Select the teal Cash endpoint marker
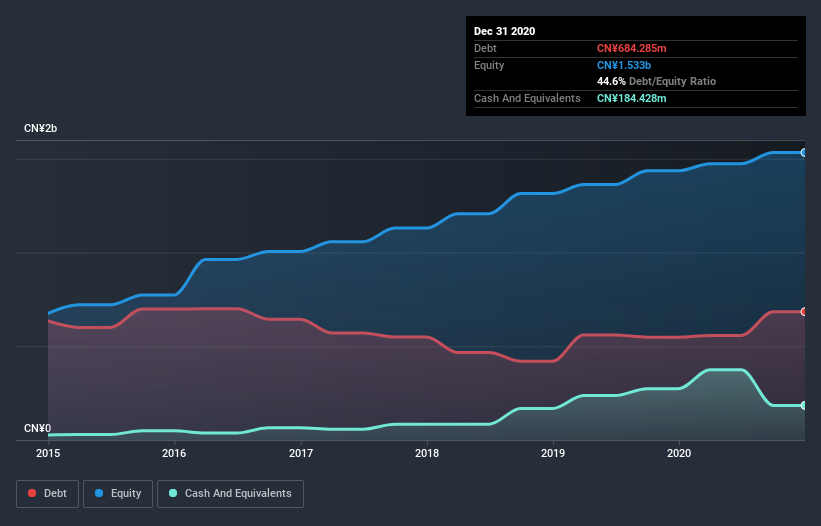Viewport: 821px width, 526px height. 804,406
